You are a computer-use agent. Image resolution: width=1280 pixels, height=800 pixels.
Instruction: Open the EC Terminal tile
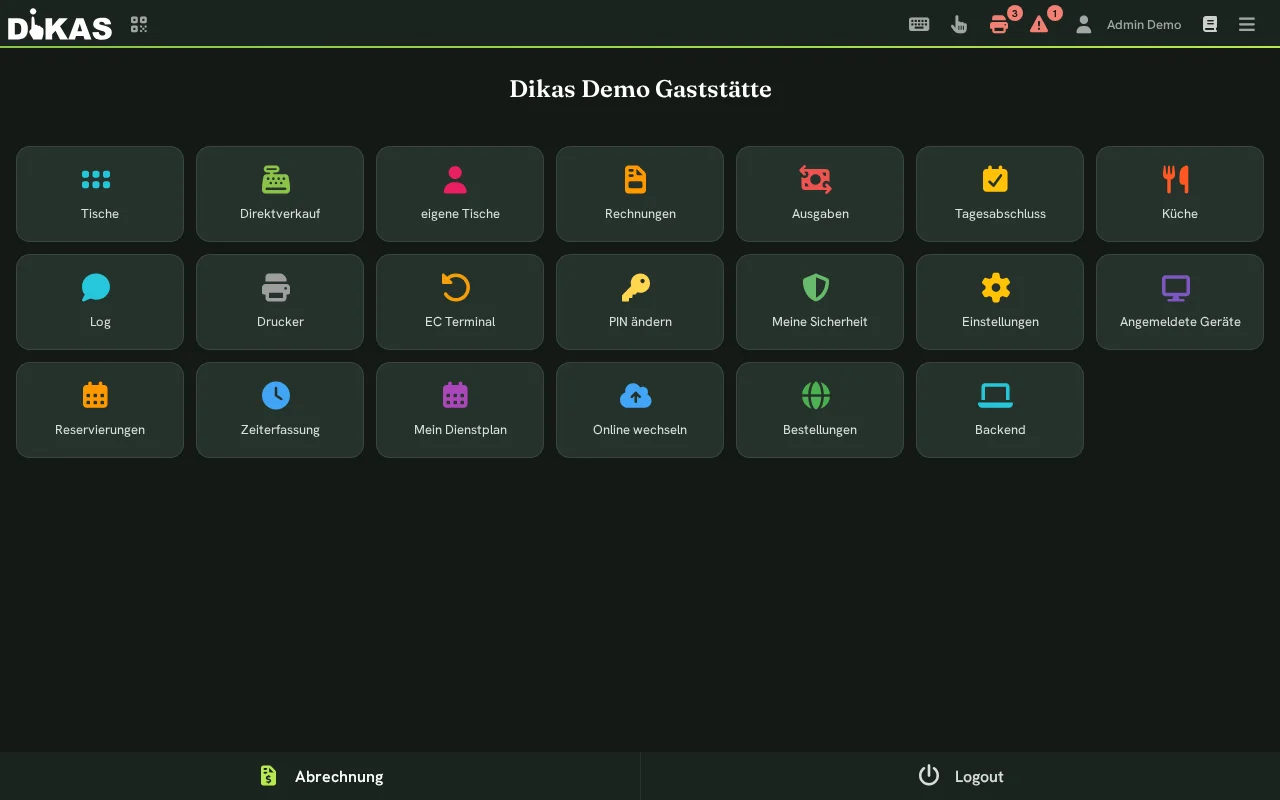pos(460,302)
